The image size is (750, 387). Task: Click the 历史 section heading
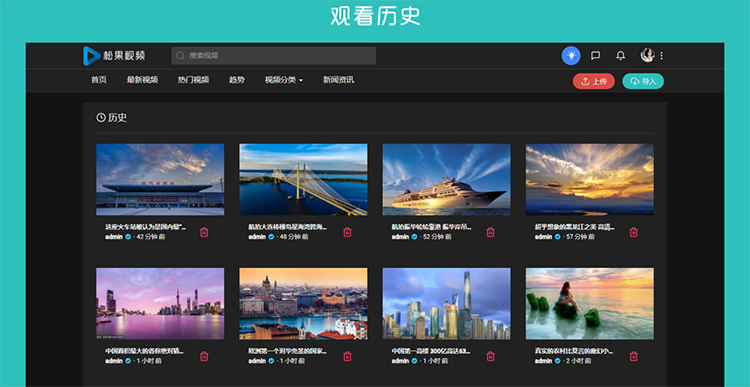point(112,118)
